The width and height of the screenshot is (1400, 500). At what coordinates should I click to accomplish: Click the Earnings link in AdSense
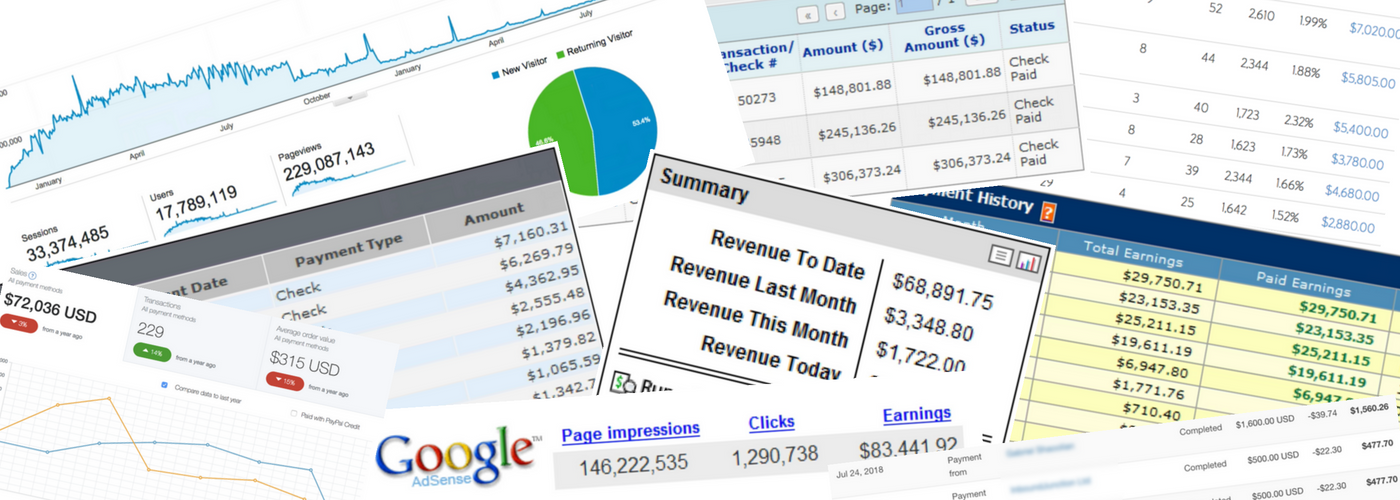(917, 414)
